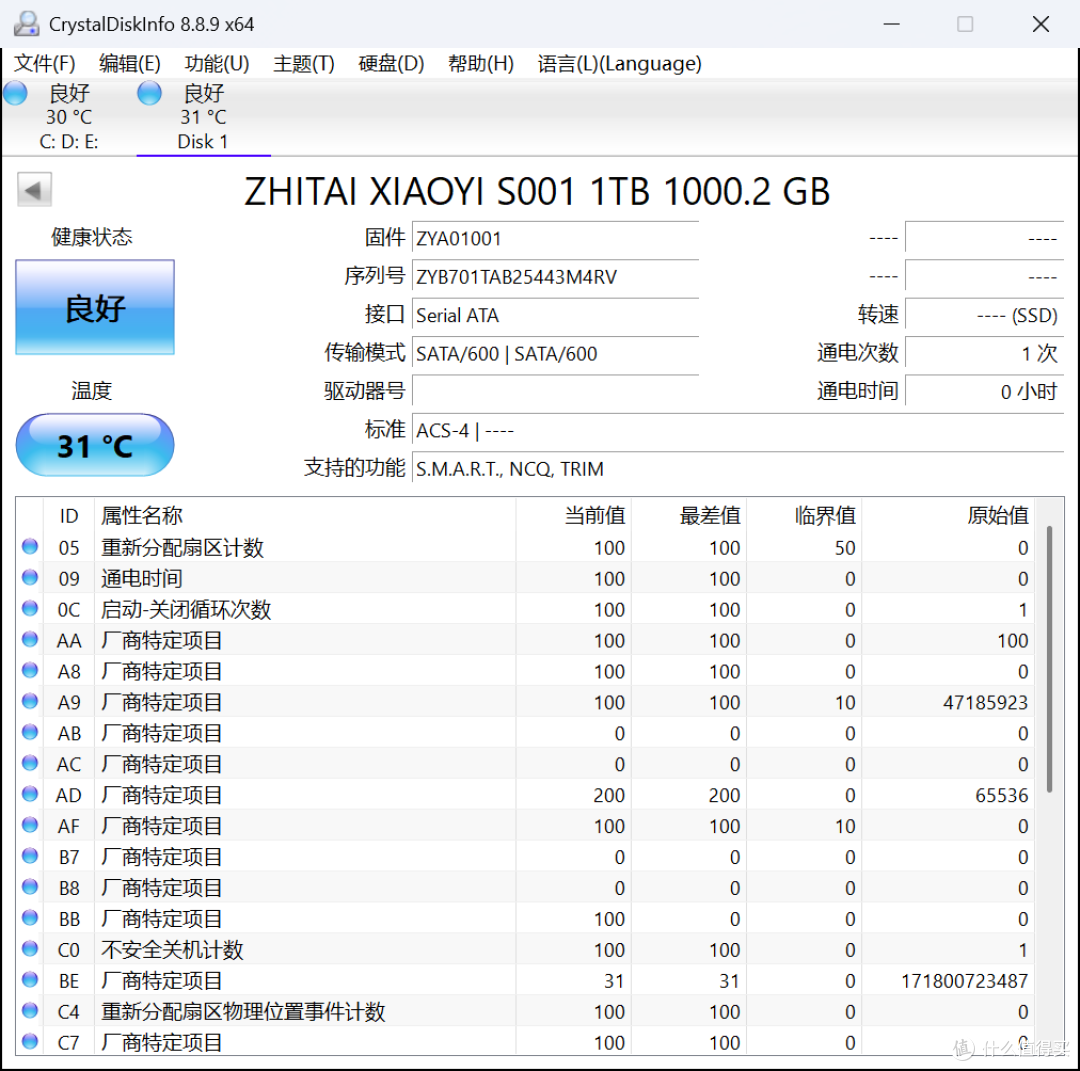This screenshot has width=1080, height=1071.
Task: Click raw value 65536
Action: [1001, 796]
